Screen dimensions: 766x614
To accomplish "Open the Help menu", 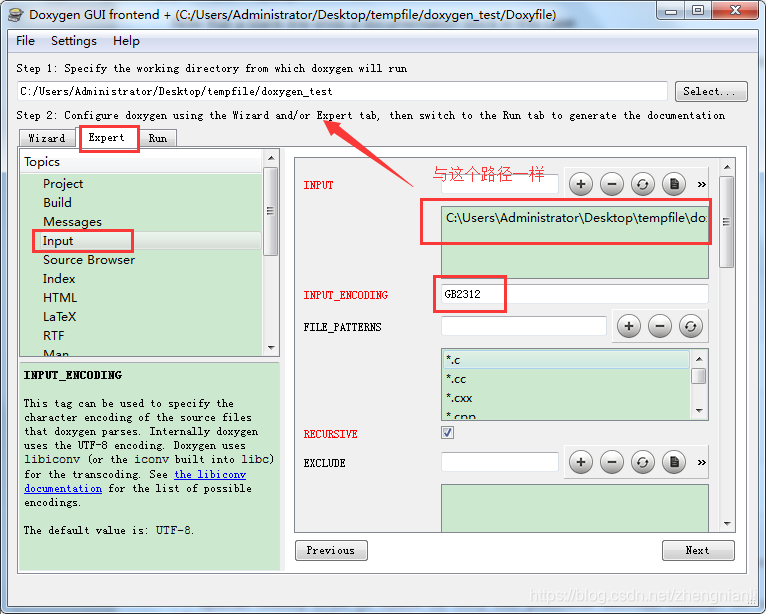I will tap(126, 41).
